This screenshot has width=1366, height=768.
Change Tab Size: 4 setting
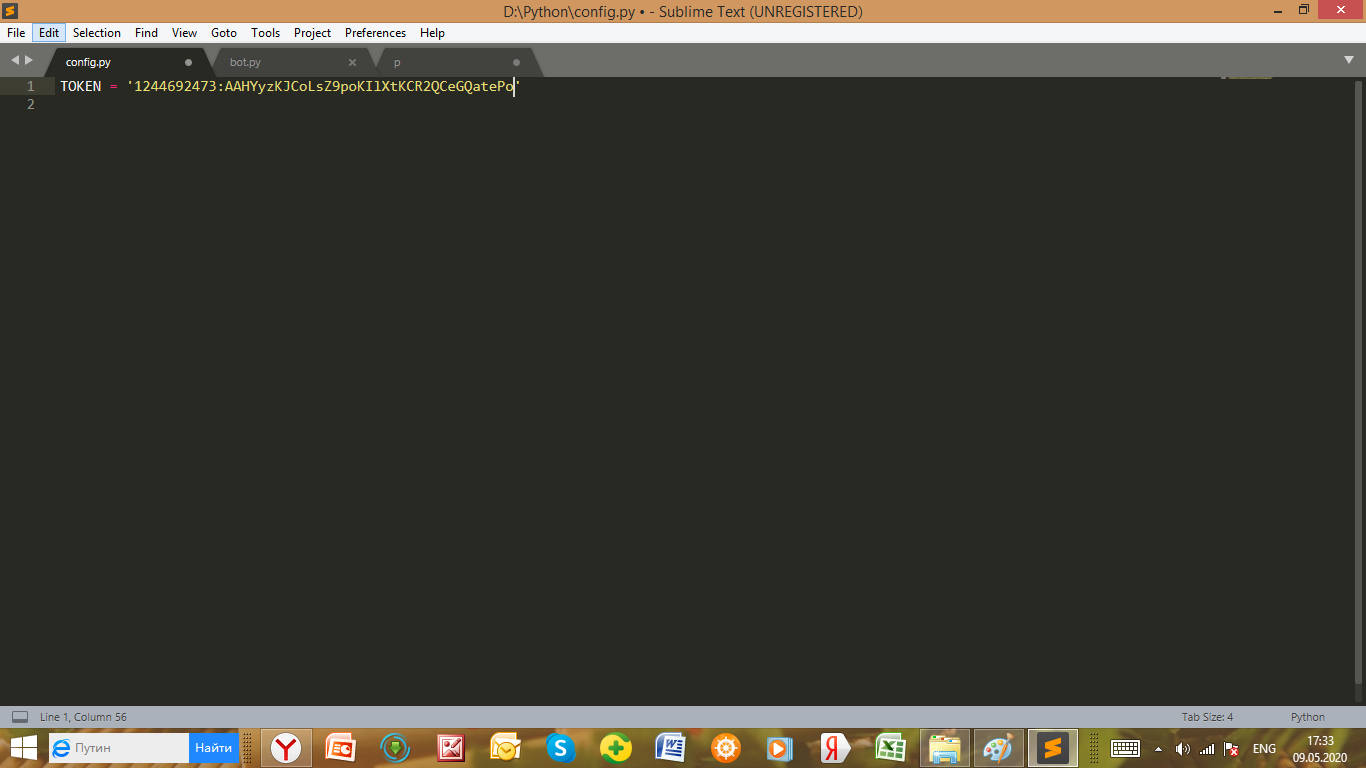1207,717
